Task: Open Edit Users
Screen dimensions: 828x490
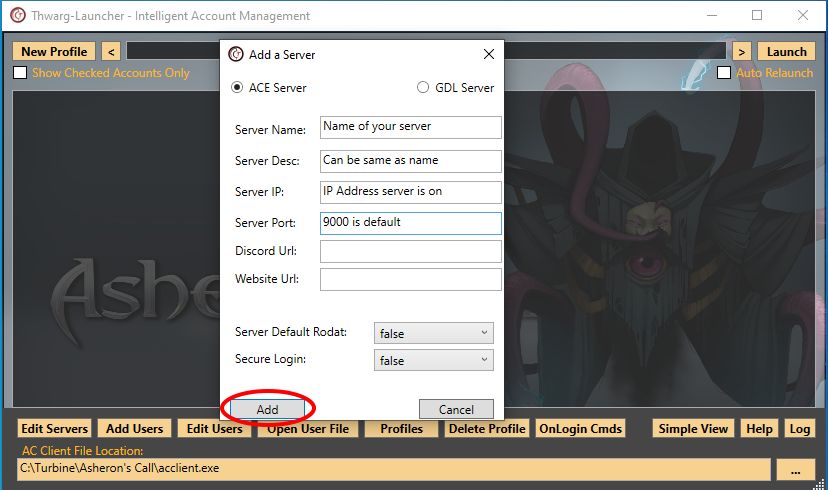Action: [214, 428]
